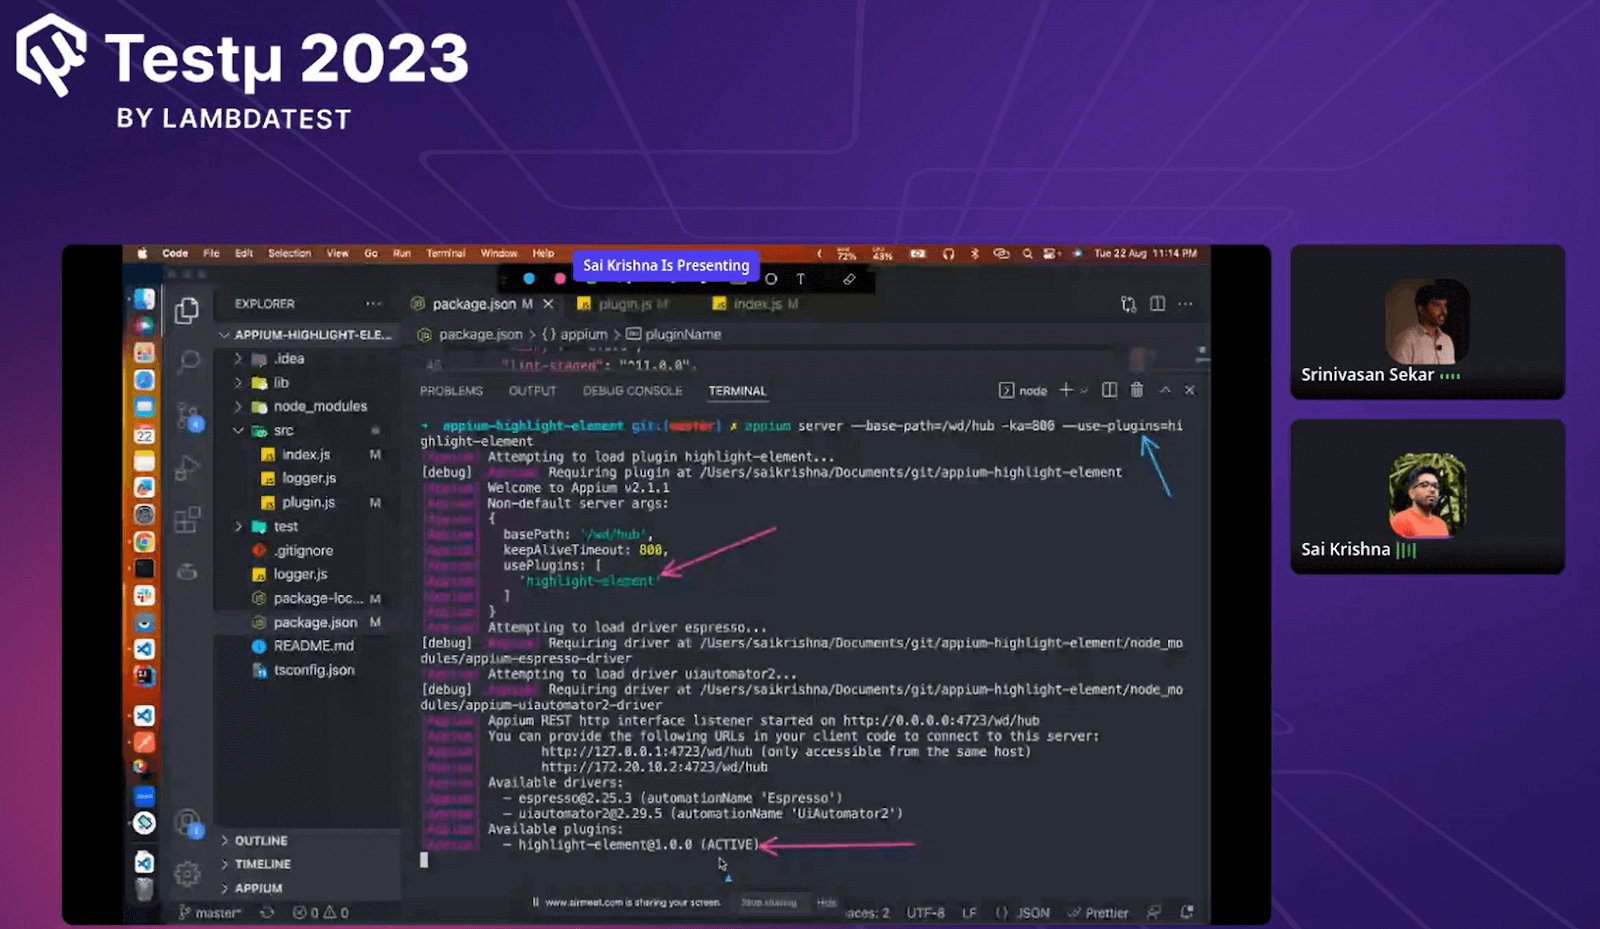This screenshot has height=929, width=1600.
Task: Maximize terminal panel with up chevron
Action: 1165,390
